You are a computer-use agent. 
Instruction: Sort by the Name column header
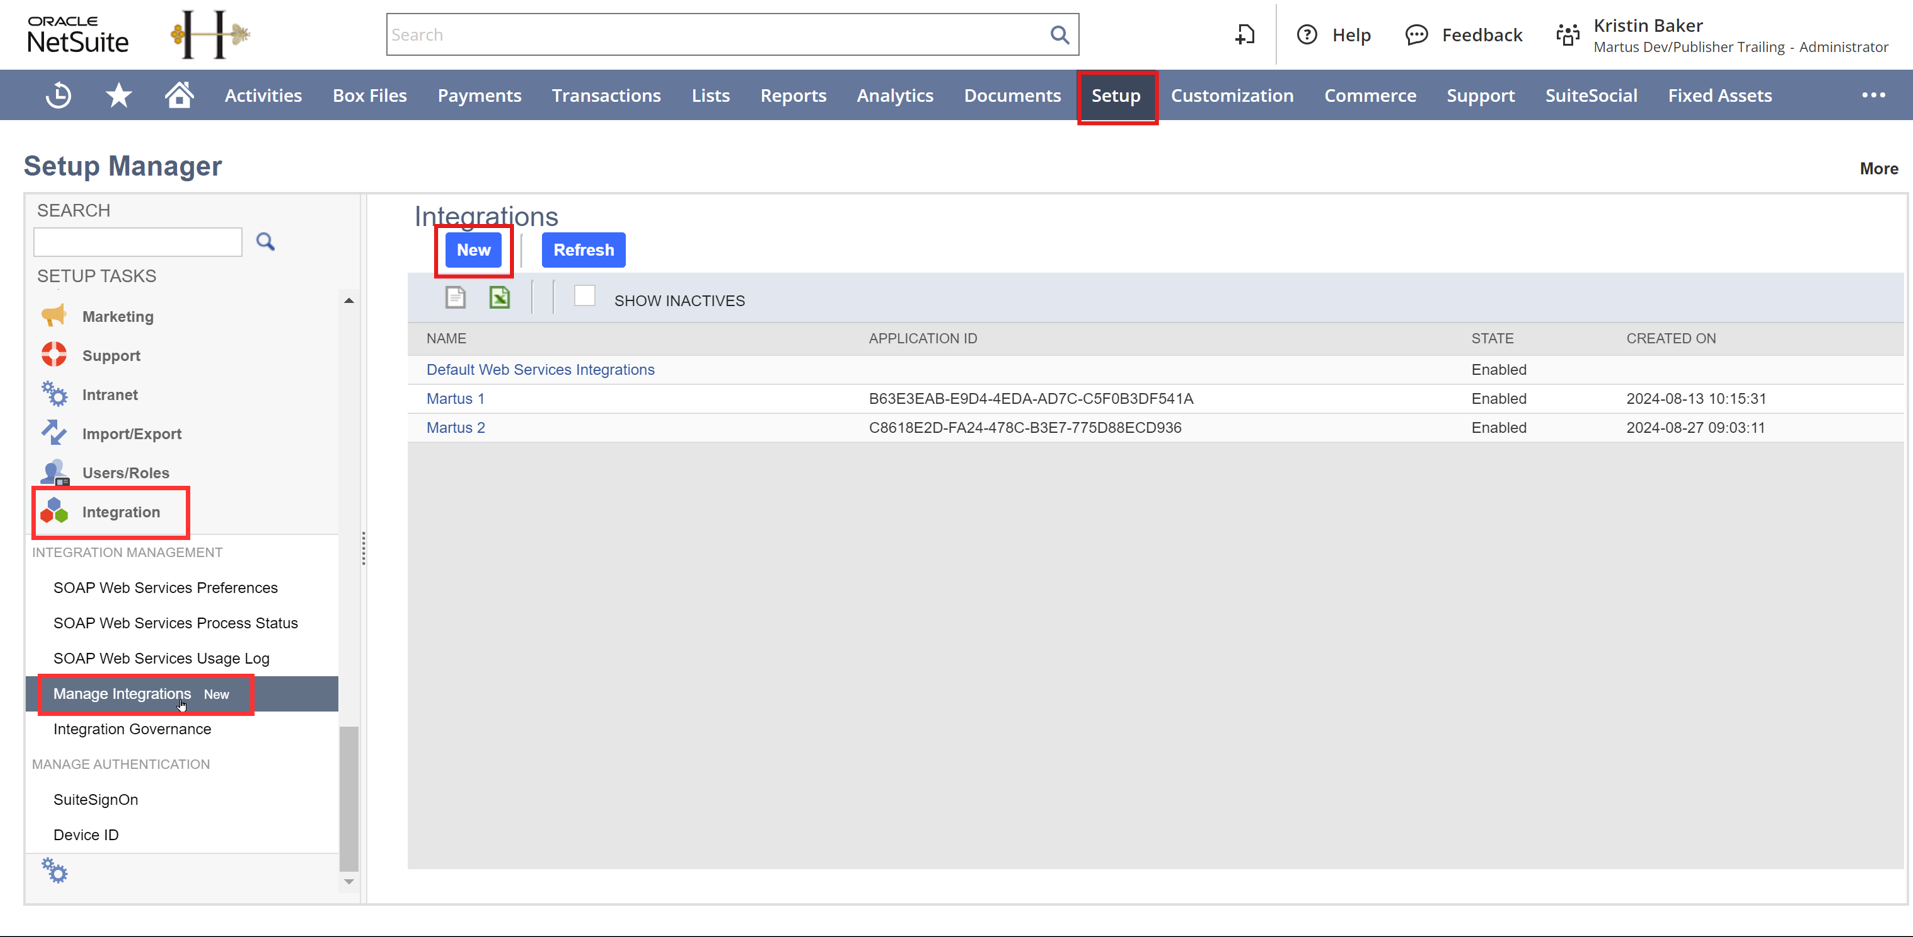coord(446,338)
